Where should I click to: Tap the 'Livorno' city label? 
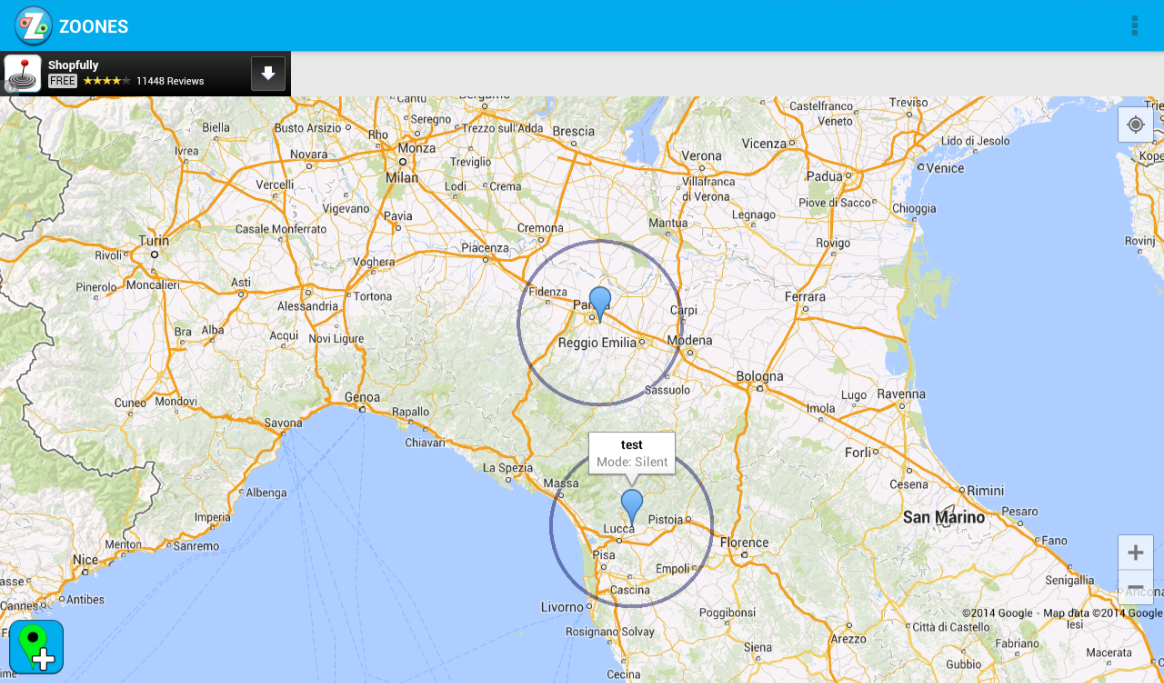click(x=562, y=607)
